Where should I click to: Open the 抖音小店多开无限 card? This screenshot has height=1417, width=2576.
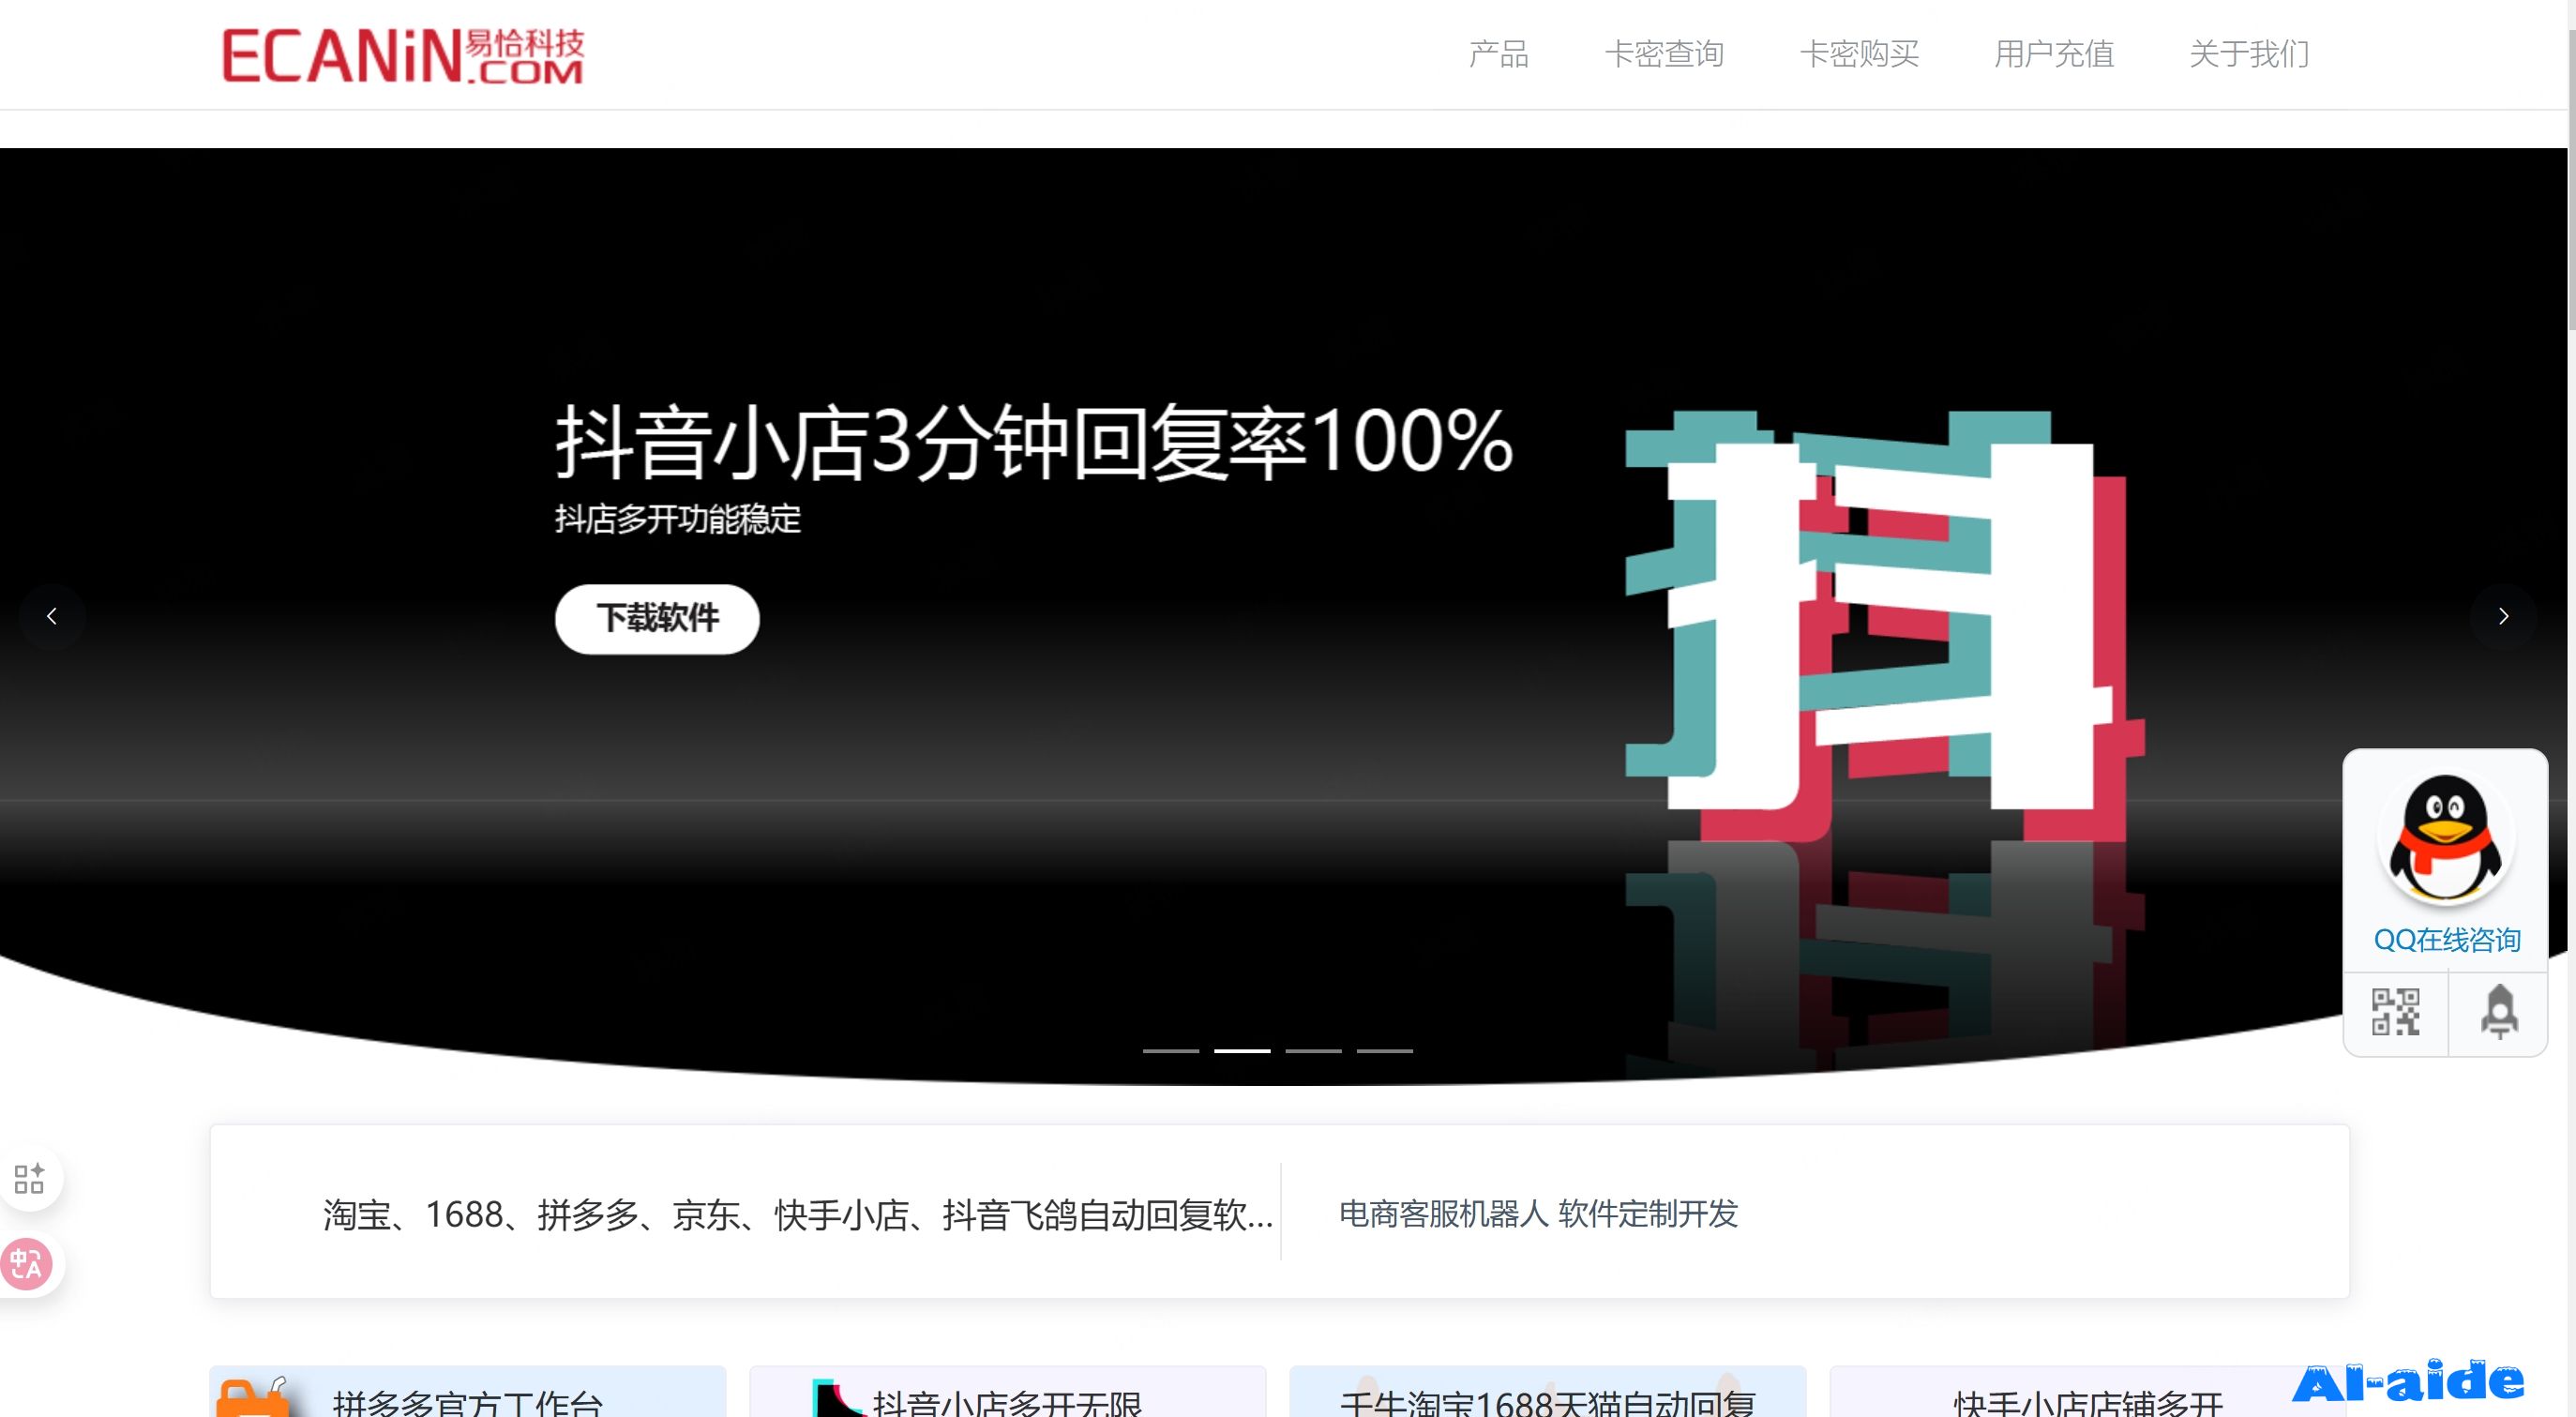tap(1007, 1393)
